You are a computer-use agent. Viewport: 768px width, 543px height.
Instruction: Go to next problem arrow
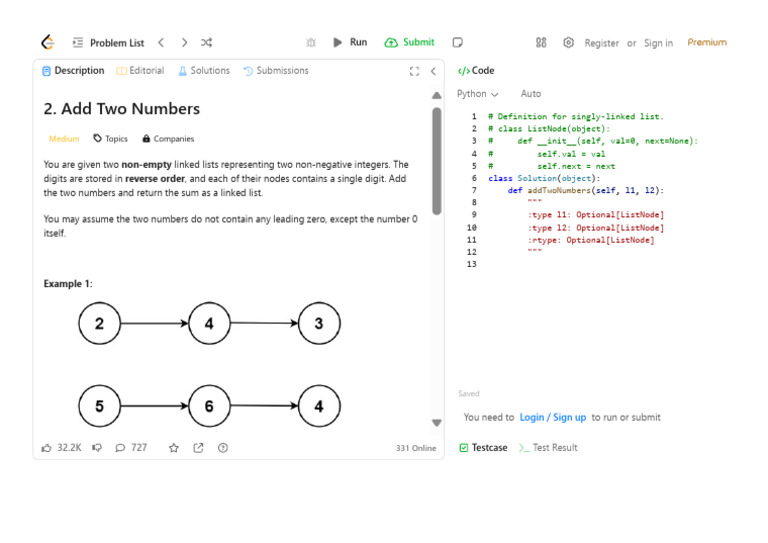click(184, 43)
